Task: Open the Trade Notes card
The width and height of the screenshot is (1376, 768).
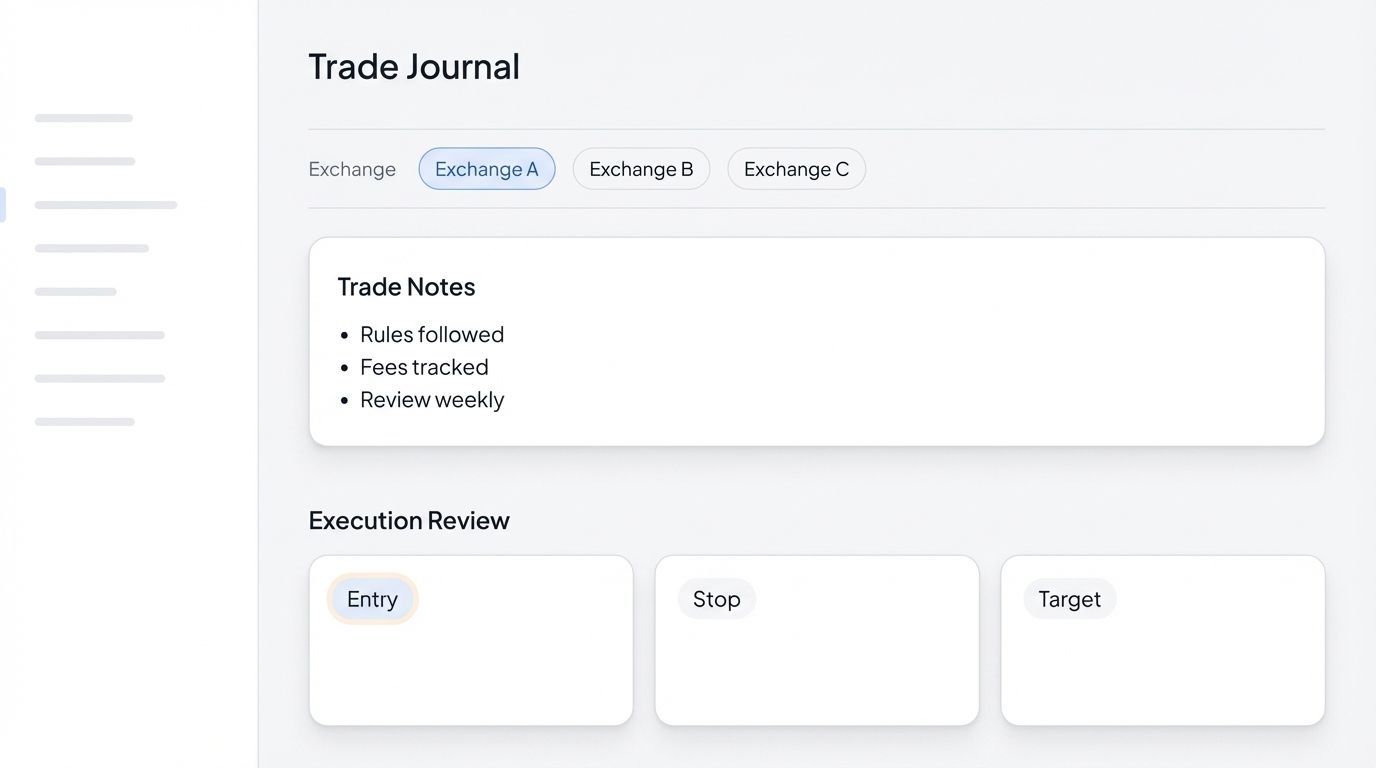Action: pyautogui.click(x=817, y=340)
